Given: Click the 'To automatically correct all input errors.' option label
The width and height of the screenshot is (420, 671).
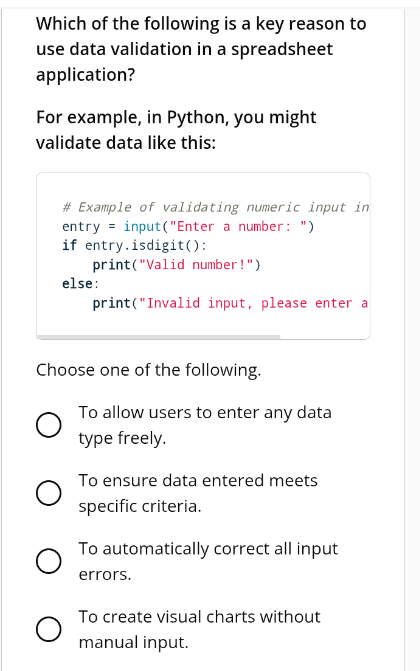Looking at the screenshot, I should click(208, 561).
